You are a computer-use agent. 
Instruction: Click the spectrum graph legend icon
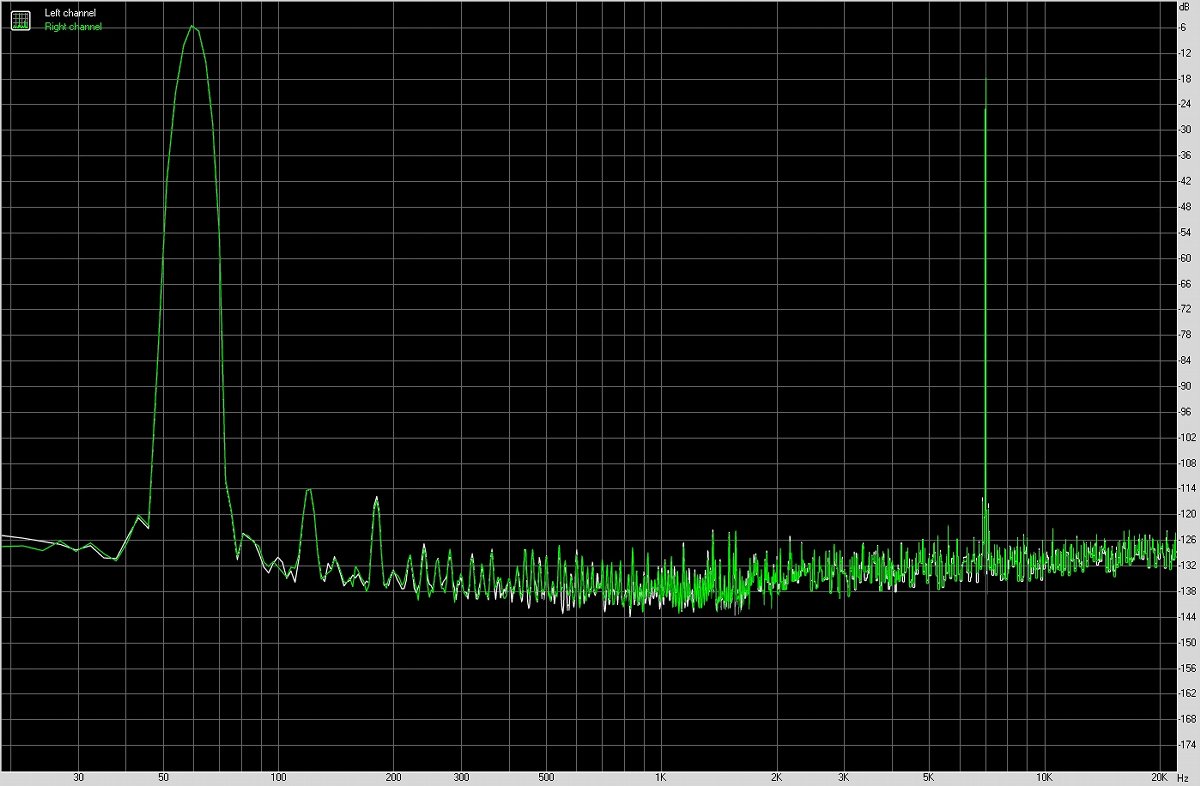20,19
